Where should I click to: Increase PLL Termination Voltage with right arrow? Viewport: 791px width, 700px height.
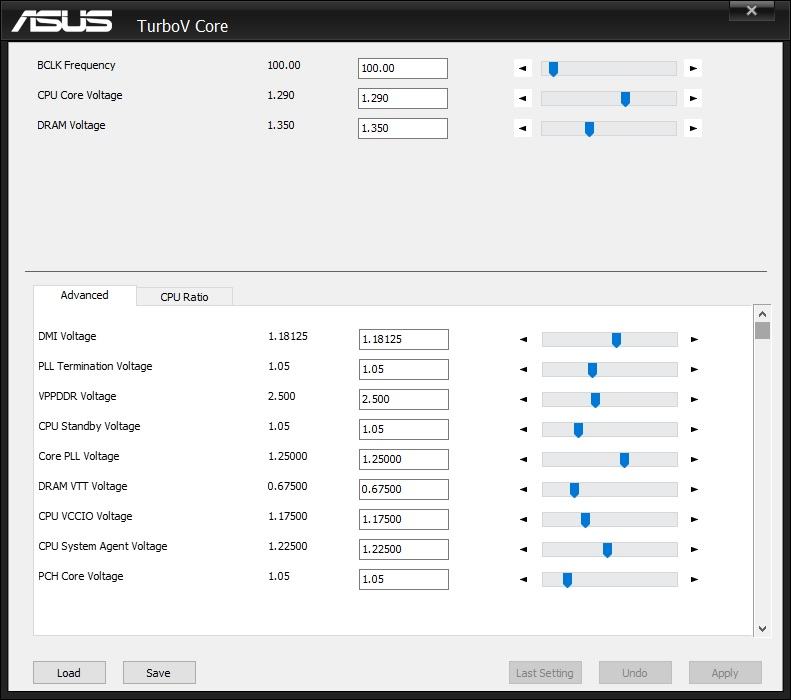click(694, 369)
